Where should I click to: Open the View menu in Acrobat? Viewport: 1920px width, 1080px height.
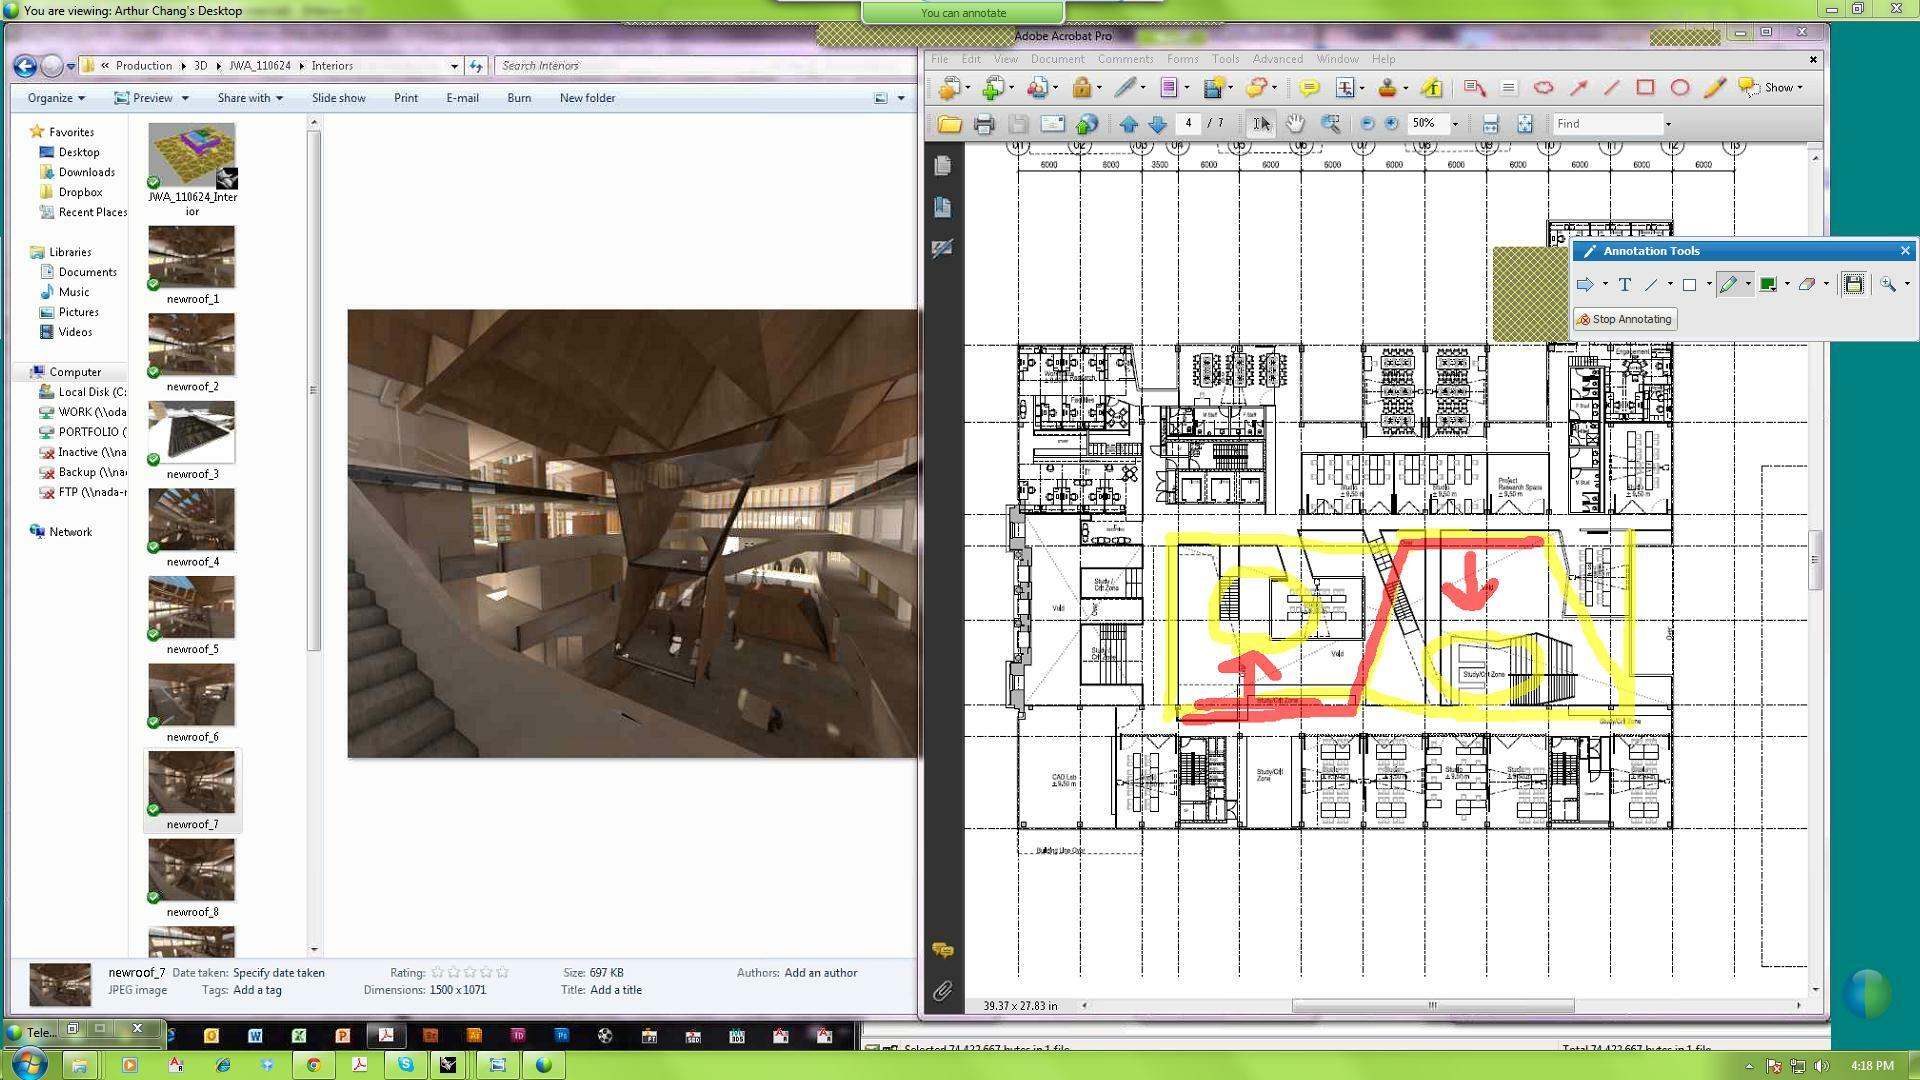[1005, 59]
